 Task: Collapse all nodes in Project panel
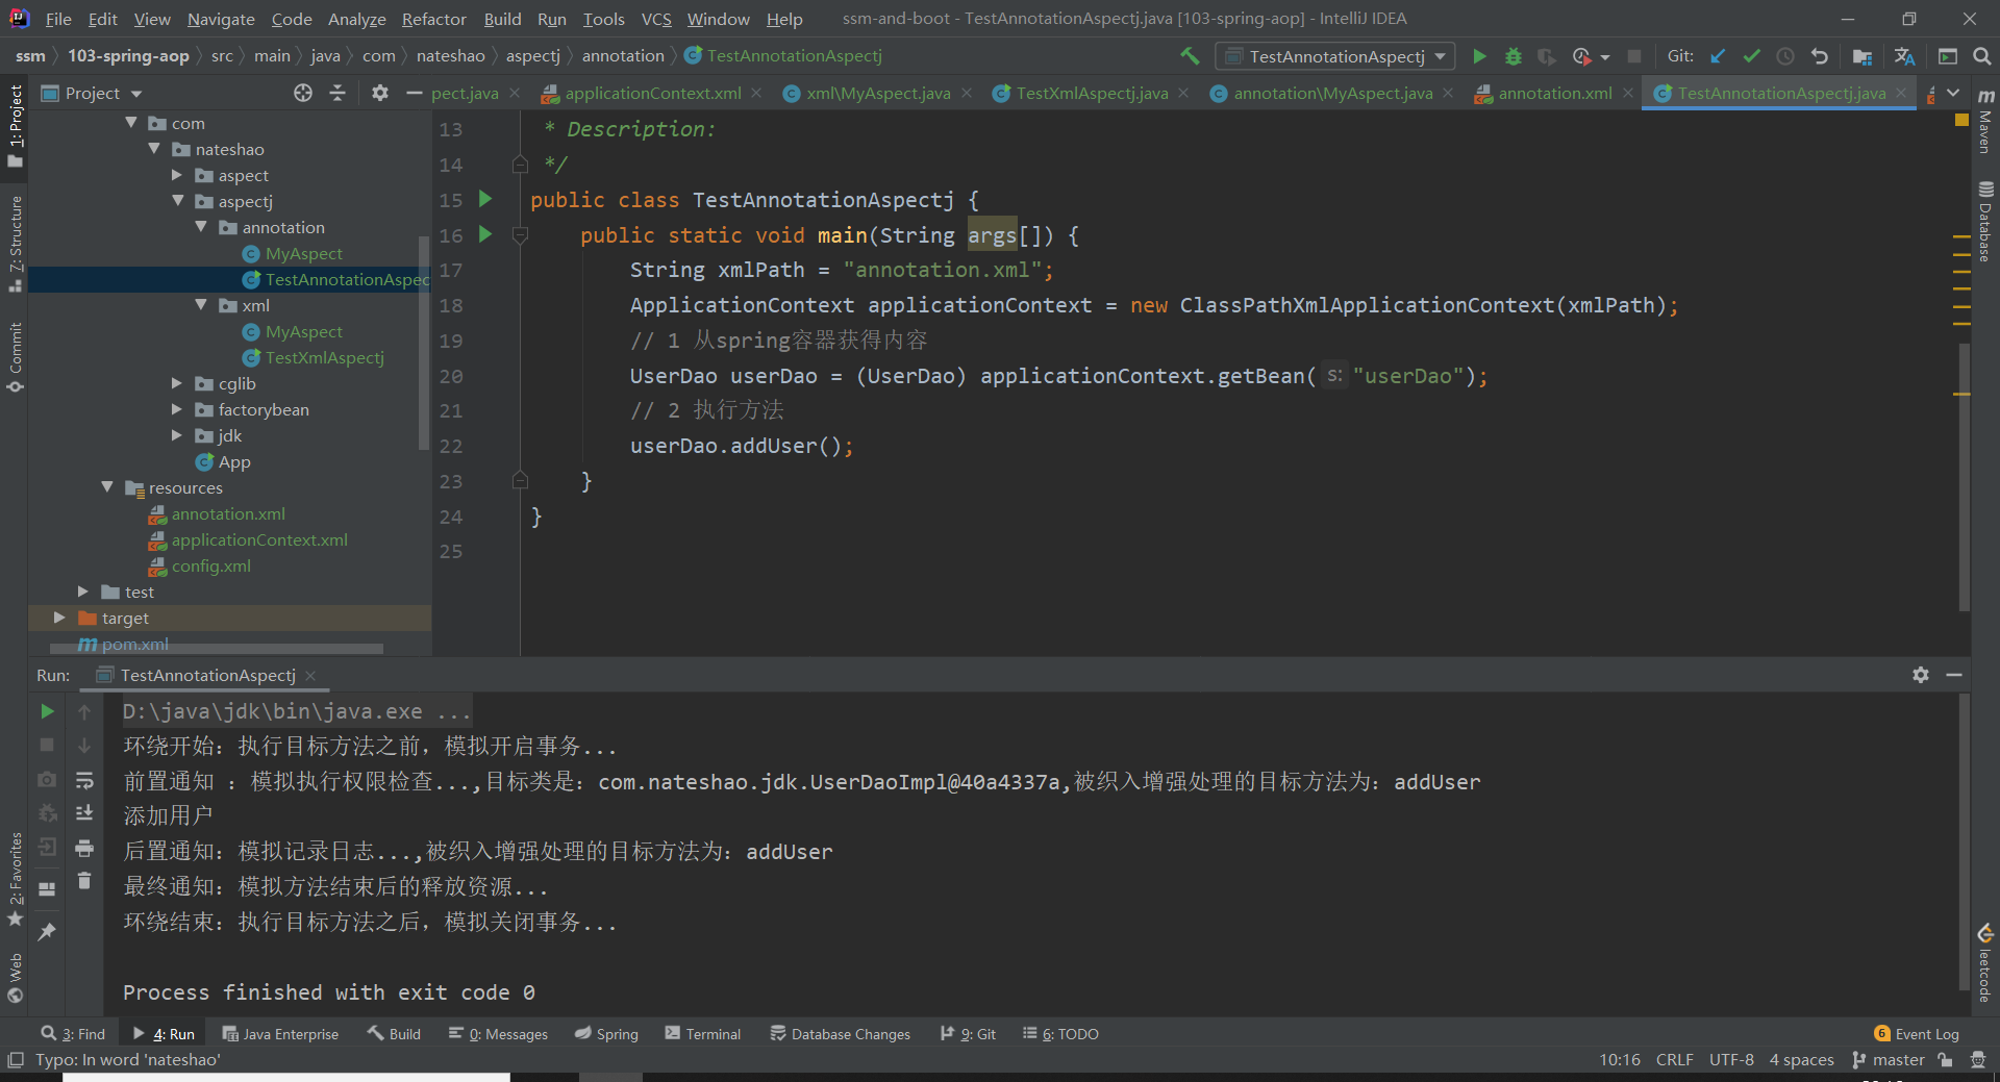(x=337, y=93)
